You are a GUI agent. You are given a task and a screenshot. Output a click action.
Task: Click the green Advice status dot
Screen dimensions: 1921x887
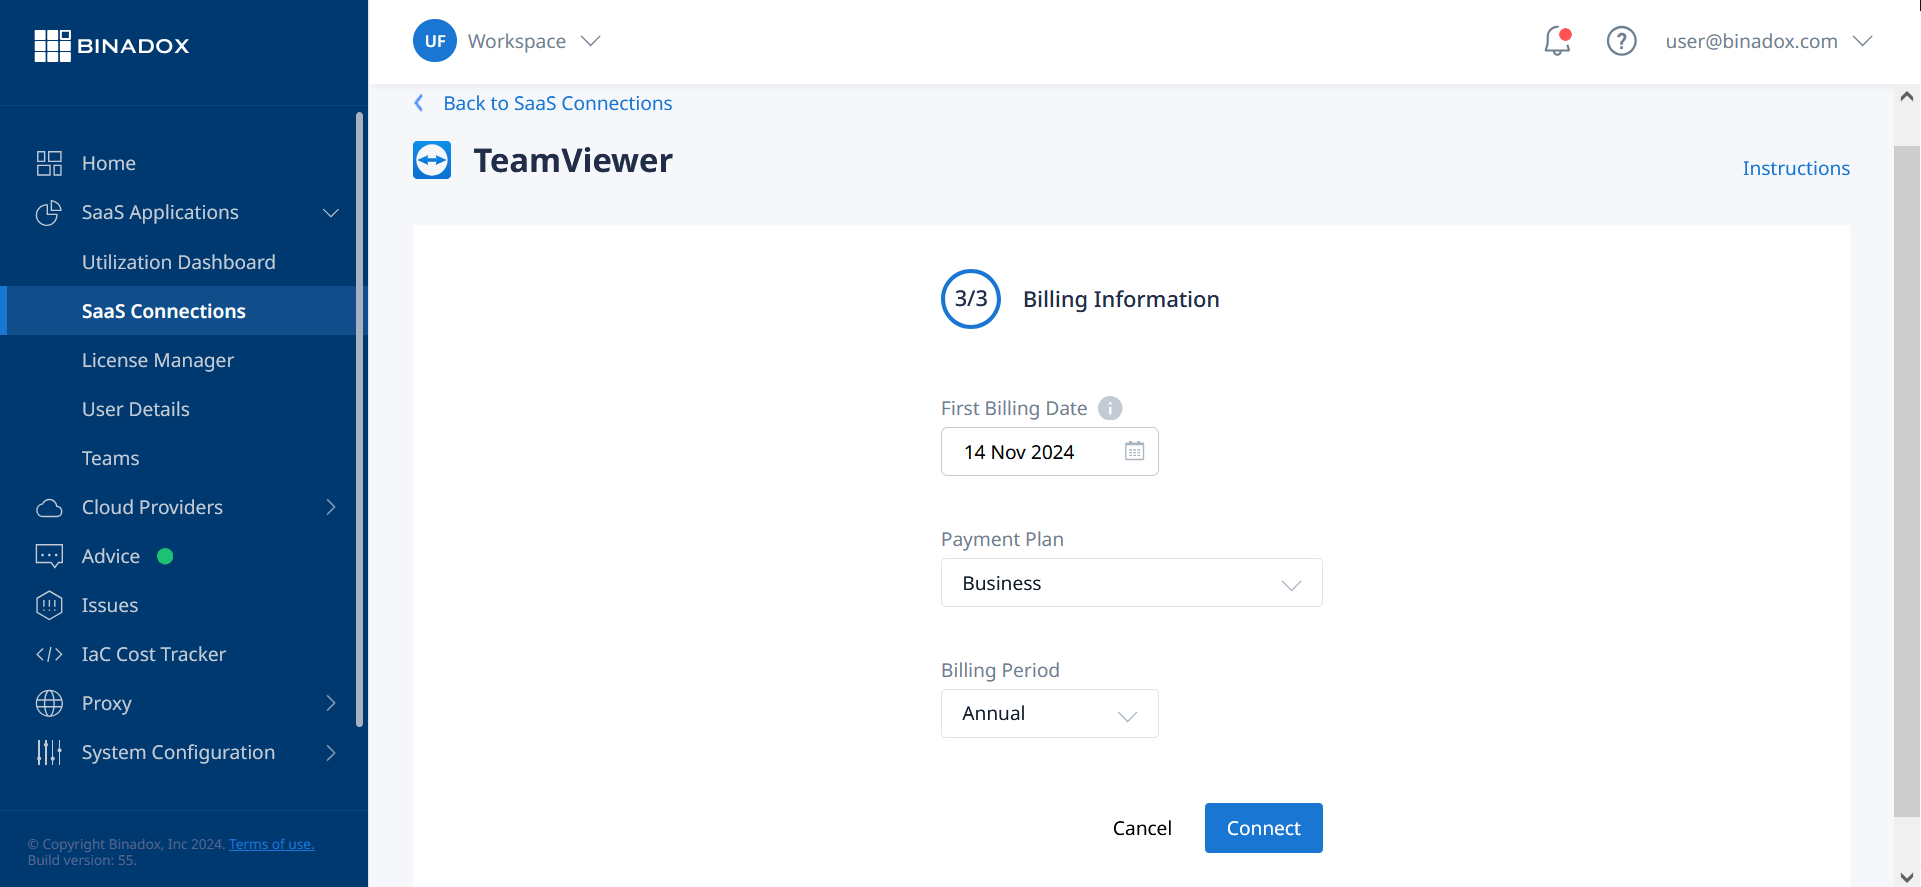(166, 556)
